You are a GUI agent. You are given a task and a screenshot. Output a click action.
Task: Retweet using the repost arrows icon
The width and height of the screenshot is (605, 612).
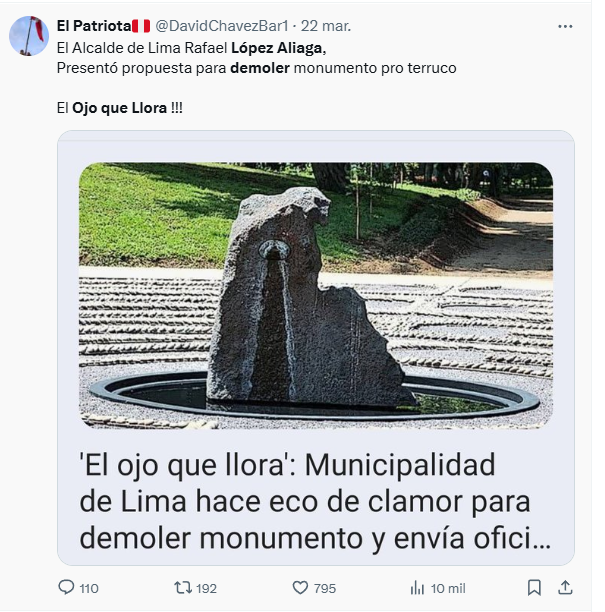(183, 587)
